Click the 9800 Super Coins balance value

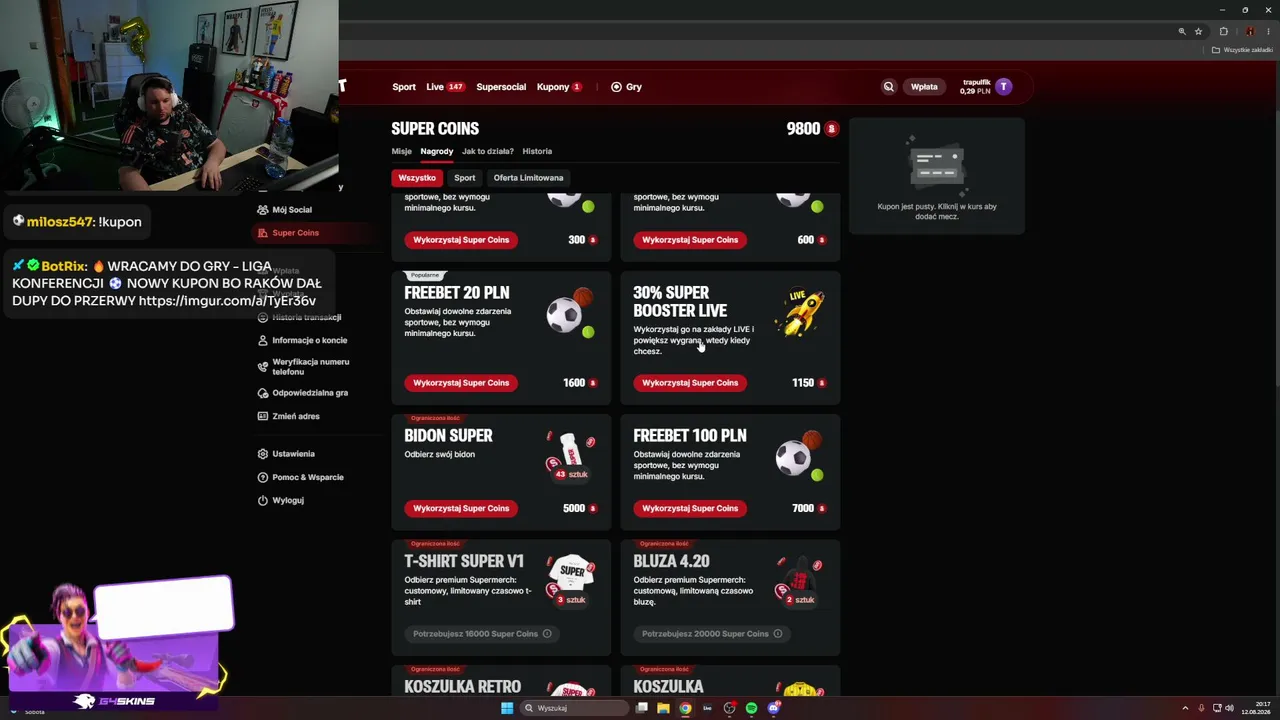(x=803, y=129)
